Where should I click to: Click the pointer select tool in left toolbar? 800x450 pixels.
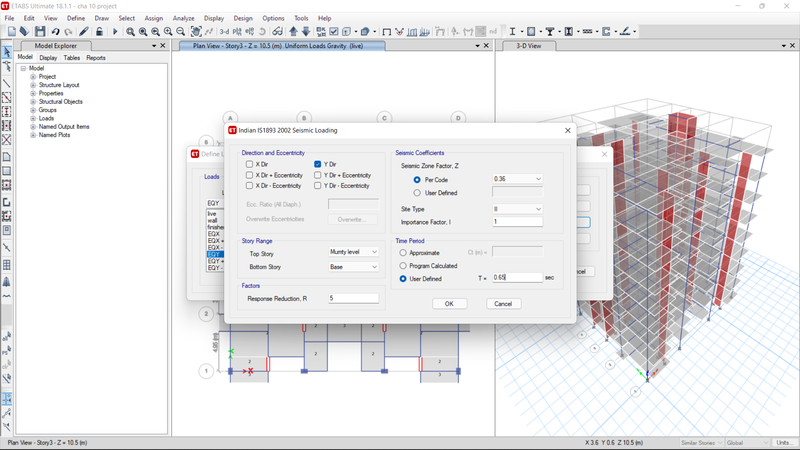click(7, 52)
